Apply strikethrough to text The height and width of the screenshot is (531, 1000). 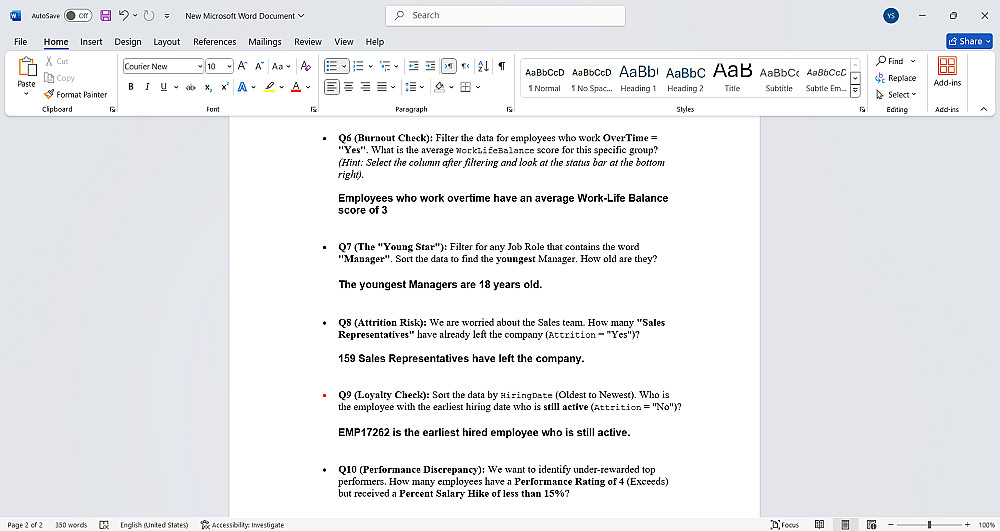[x=191, y=87]
